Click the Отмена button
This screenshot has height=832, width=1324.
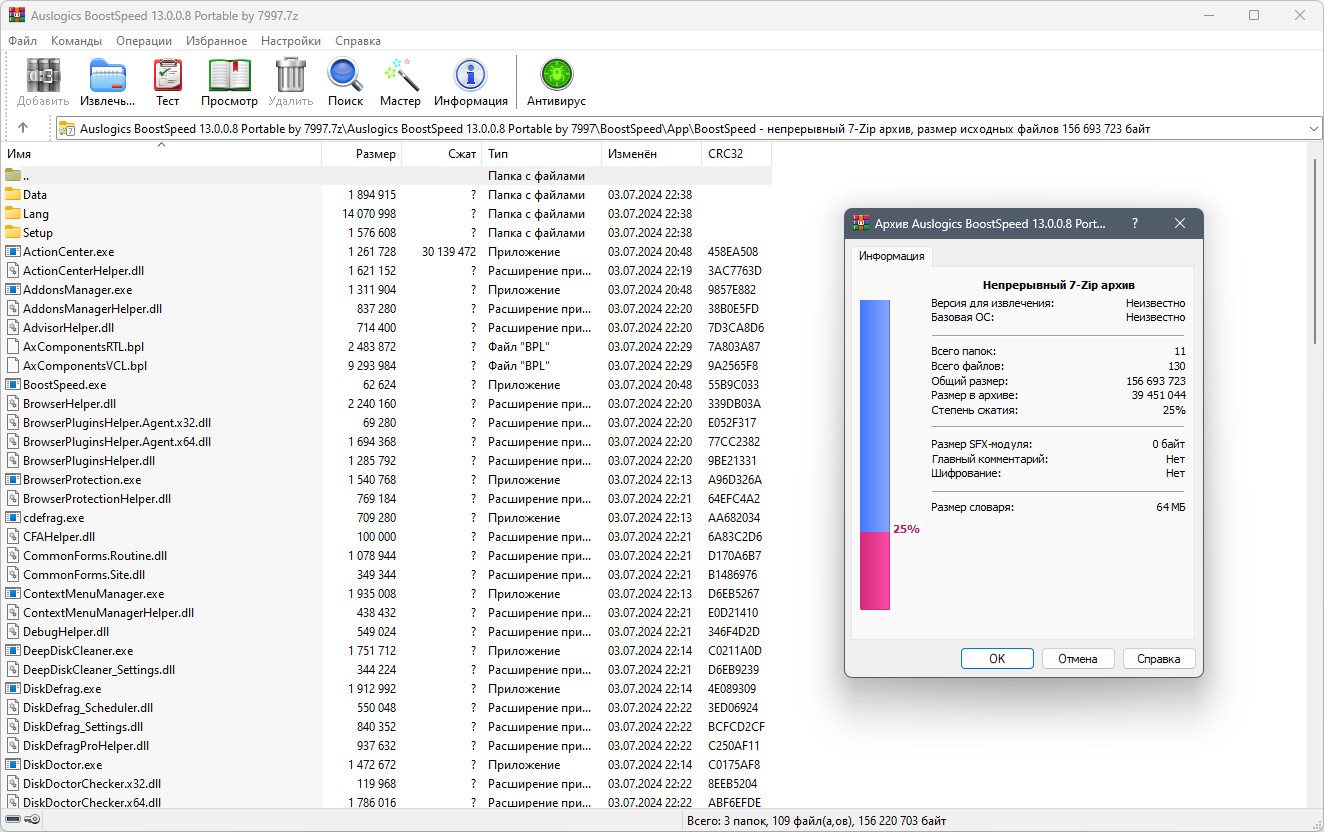click(1078, 658)
